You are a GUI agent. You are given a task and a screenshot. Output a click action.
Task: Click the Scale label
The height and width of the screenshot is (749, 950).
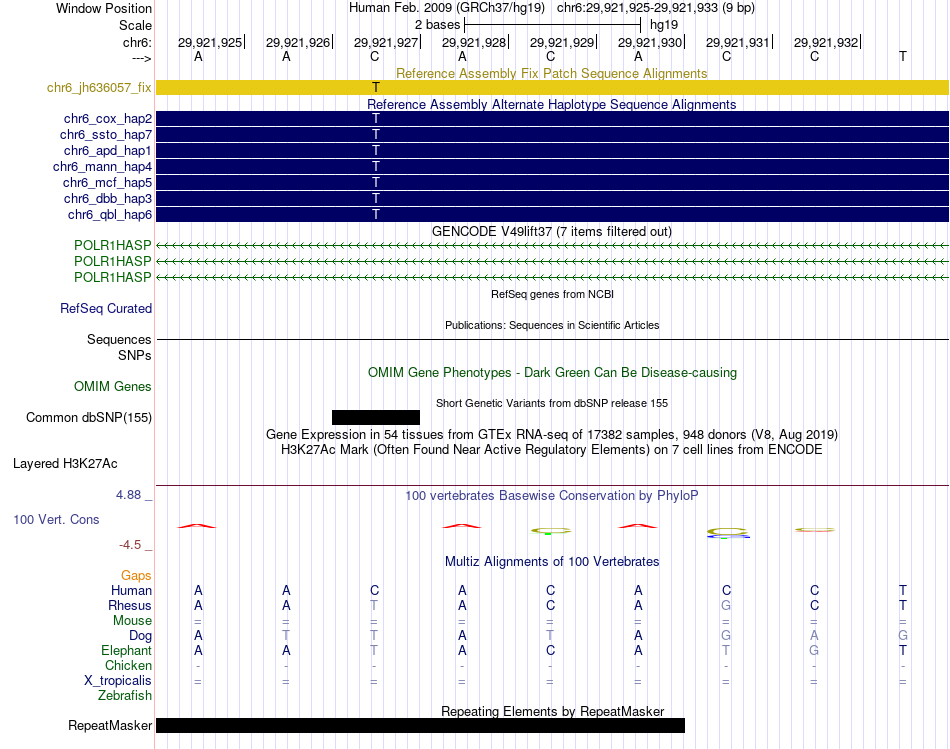coord(135,25)
